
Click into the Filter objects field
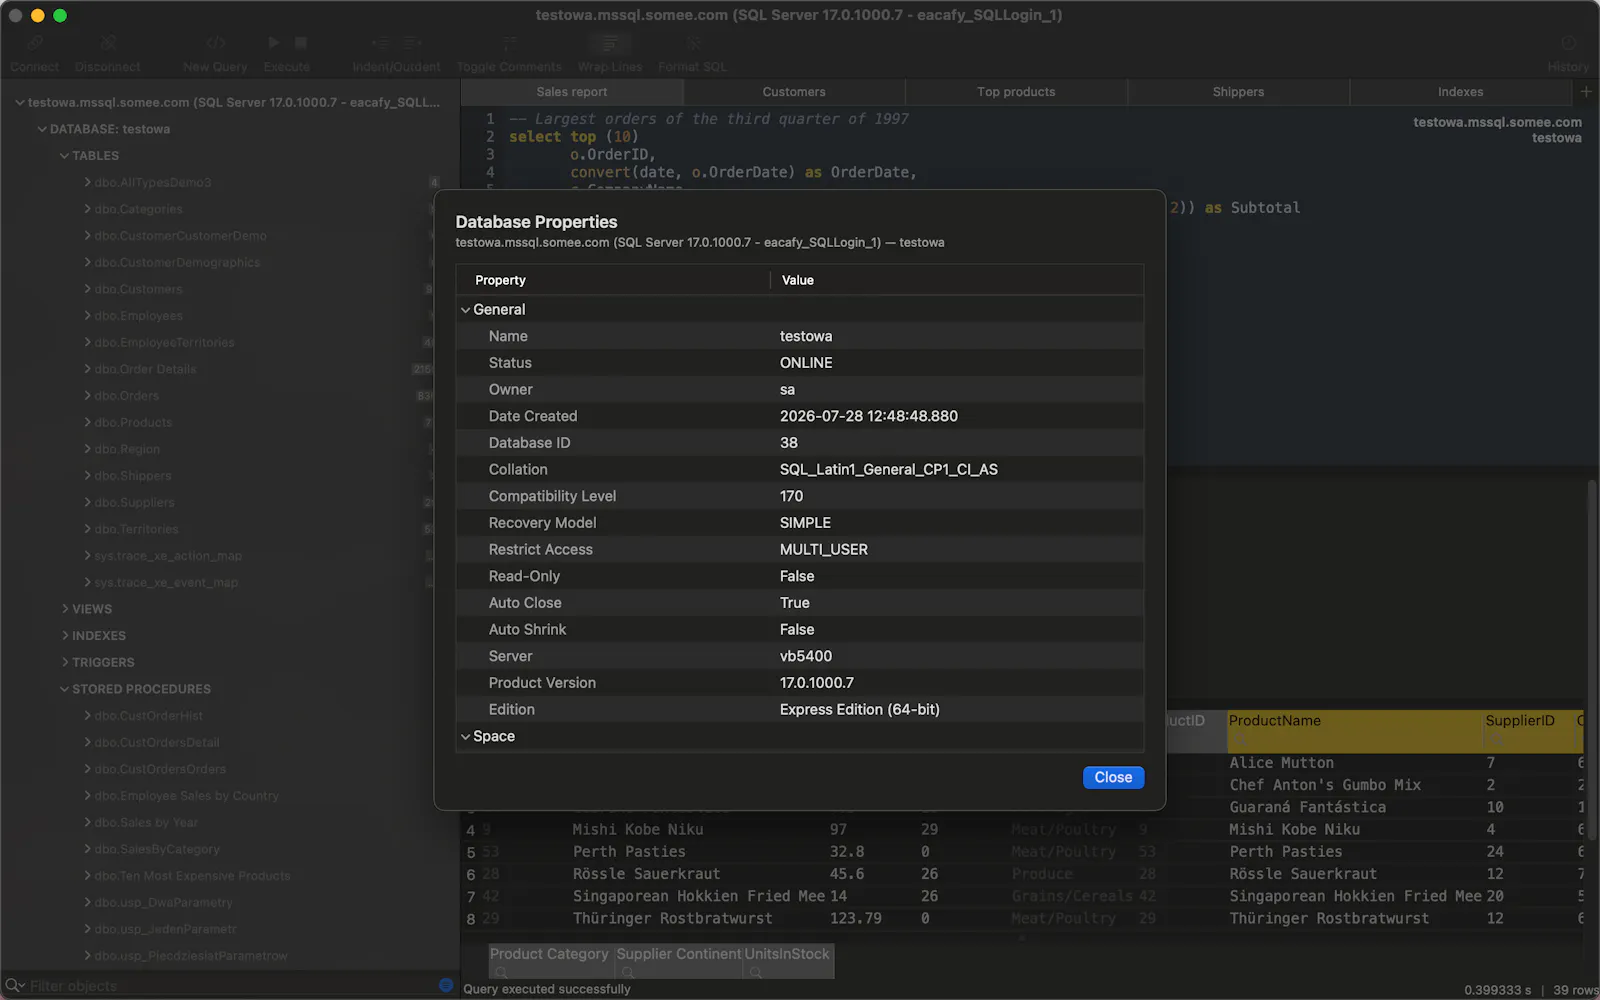pyautogui.click(x=230, y=985)
